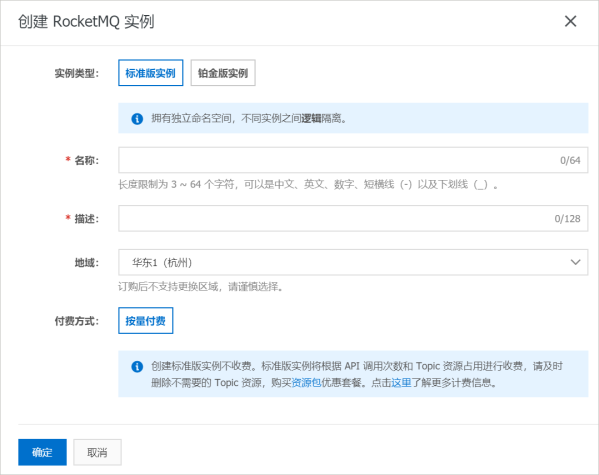Click the 付费方式 label

point(77,321)
